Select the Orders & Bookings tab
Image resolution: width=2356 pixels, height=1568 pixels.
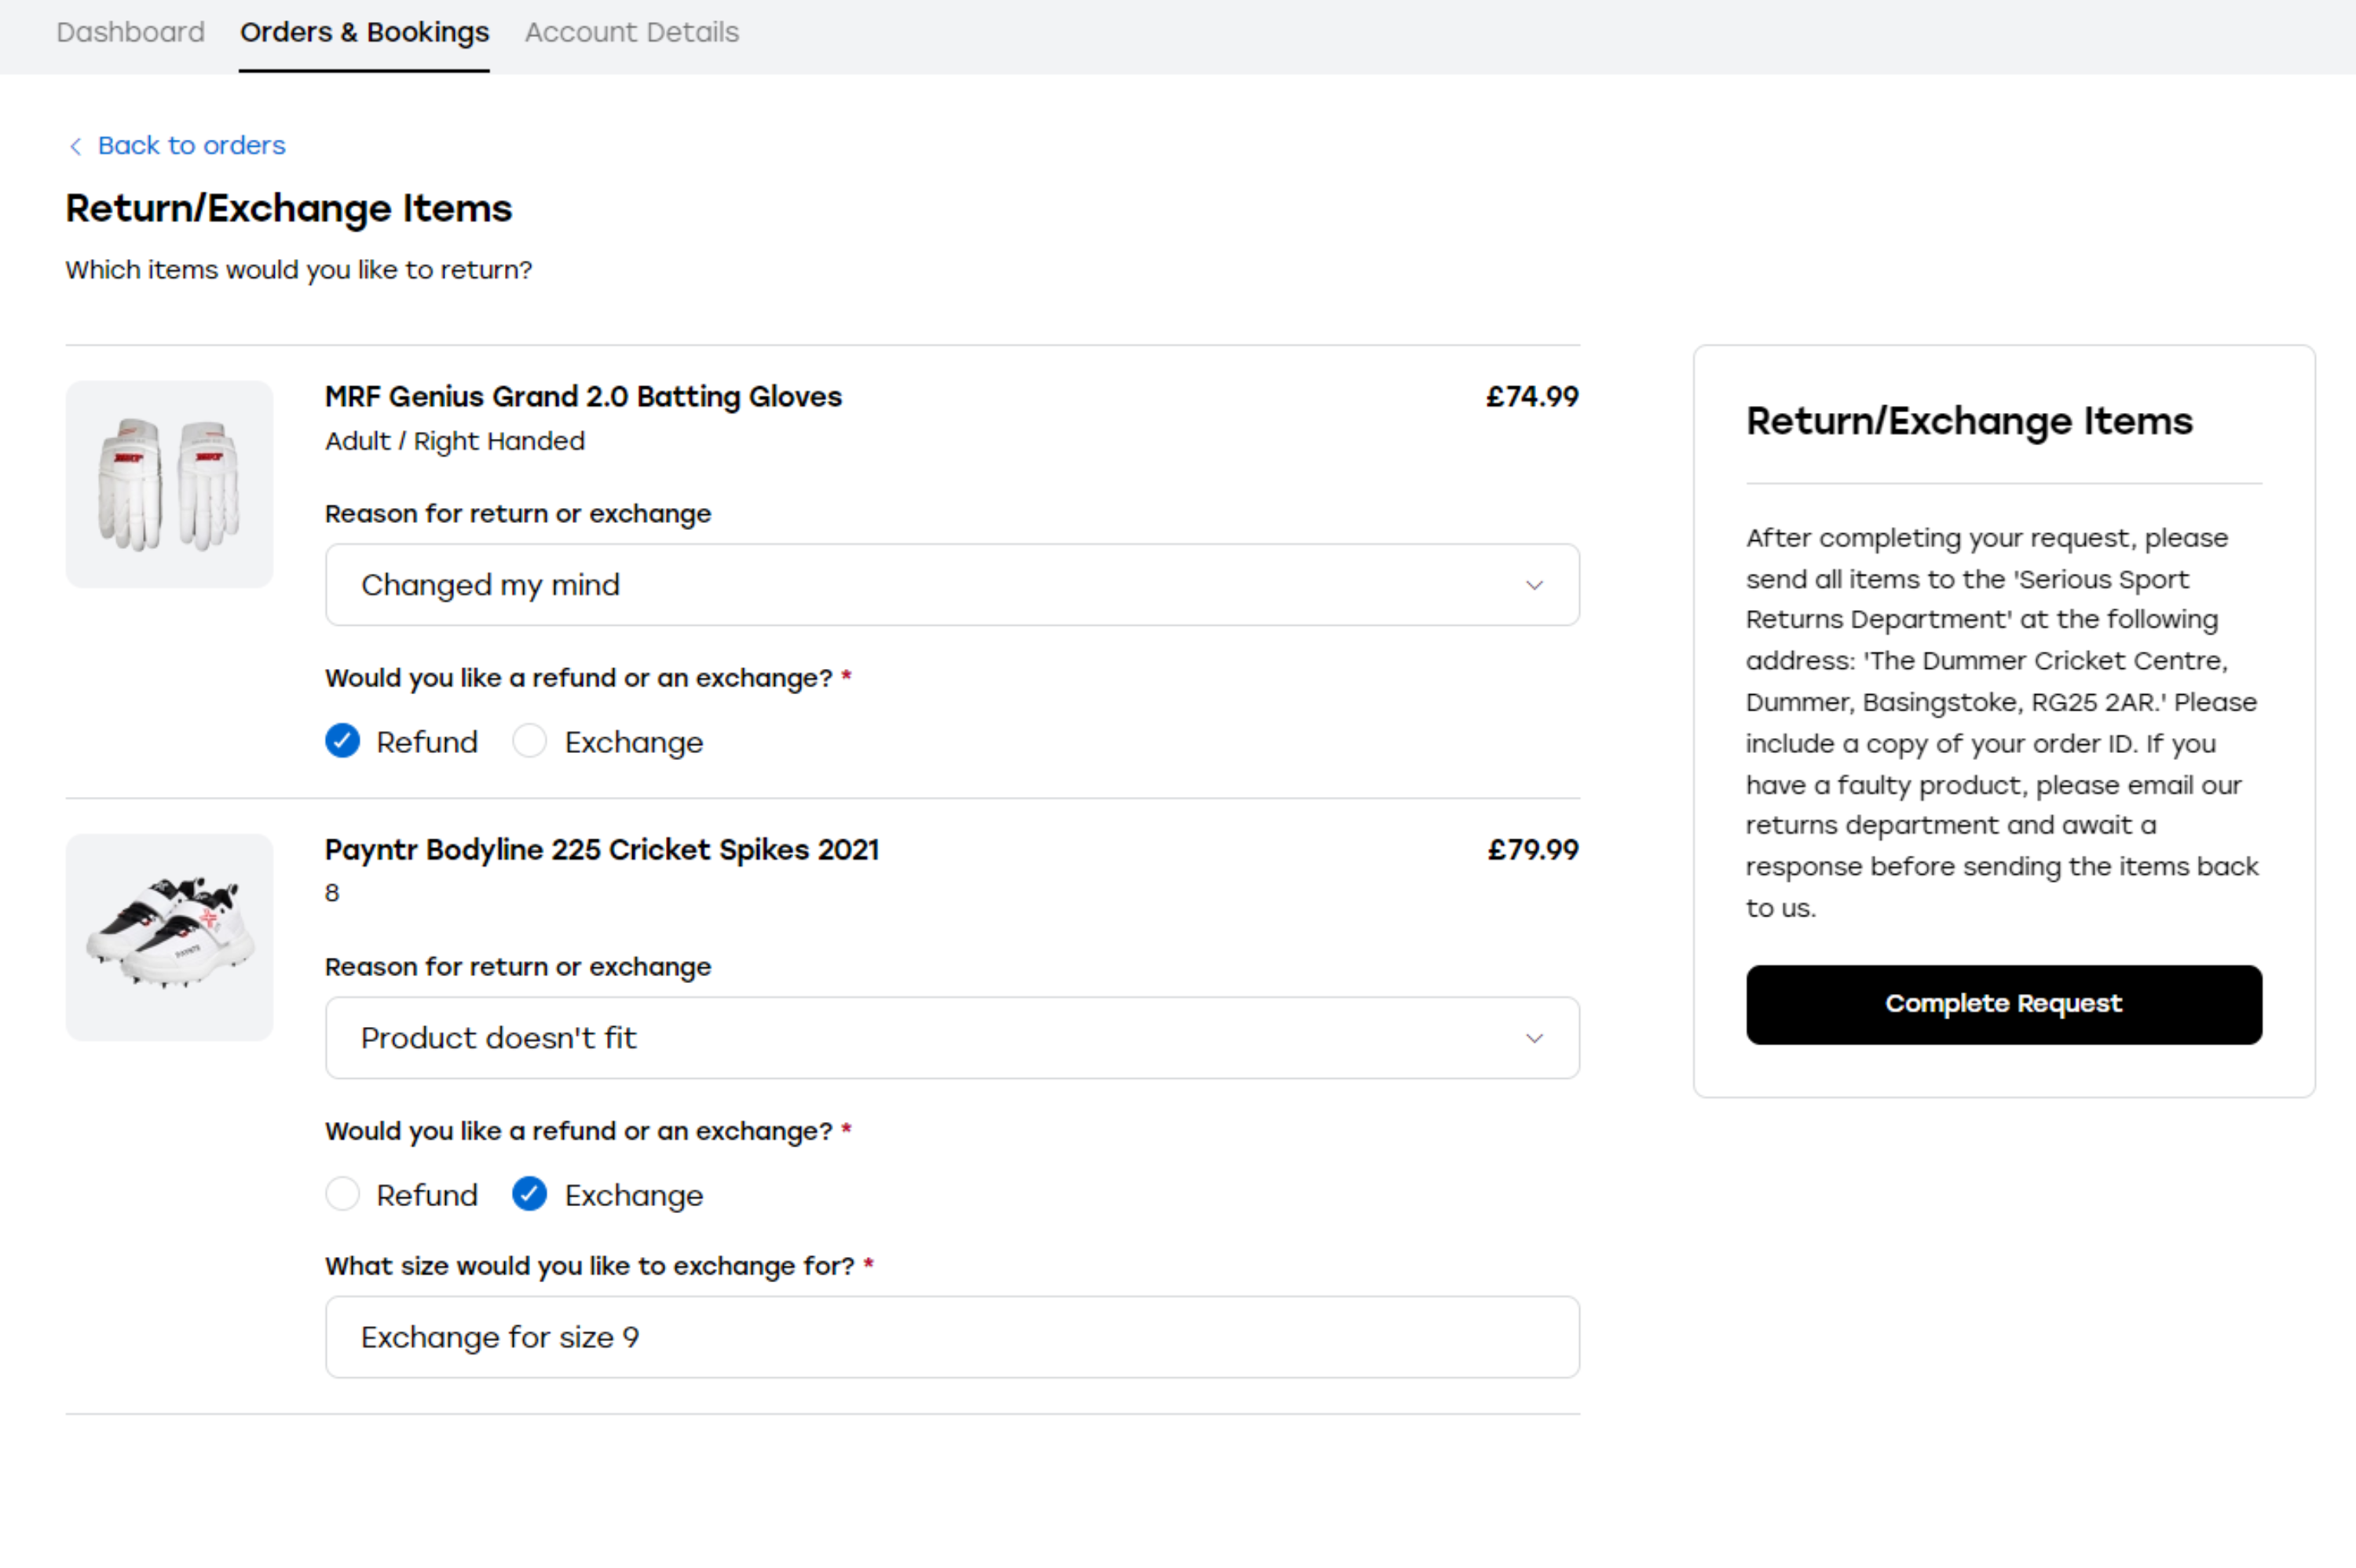point(364,32)
